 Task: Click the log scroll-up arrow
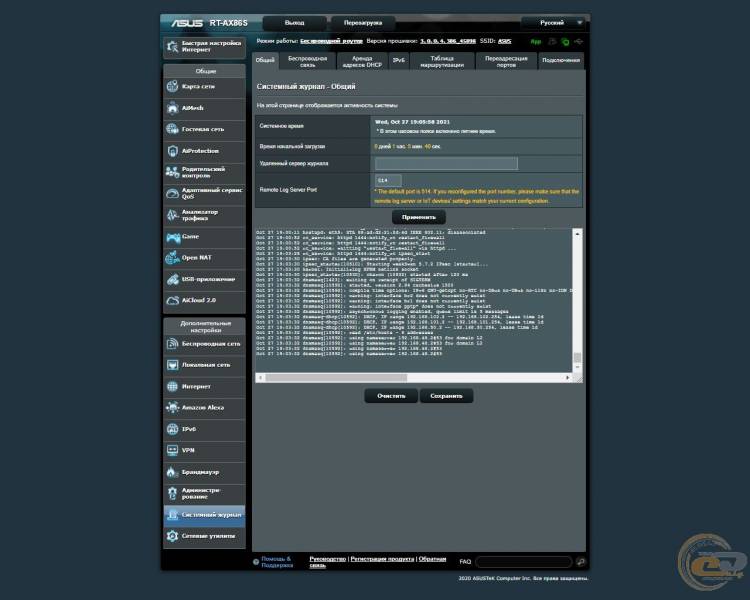[x=577, y=234]
